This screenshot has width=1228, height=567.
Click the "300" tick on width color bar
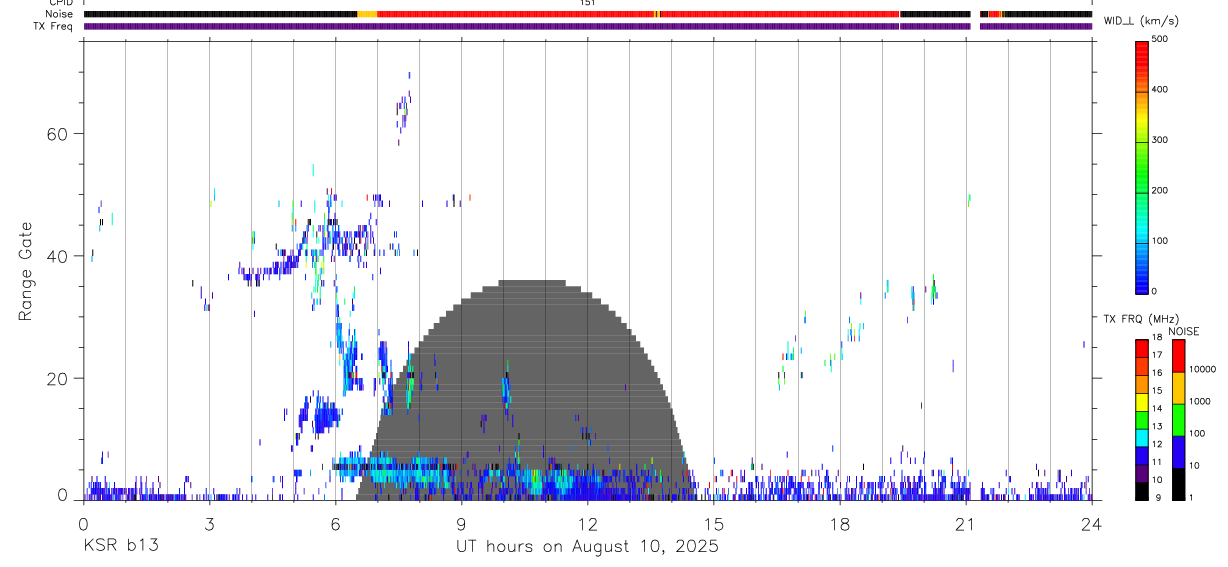click(x=1160, y=141)
